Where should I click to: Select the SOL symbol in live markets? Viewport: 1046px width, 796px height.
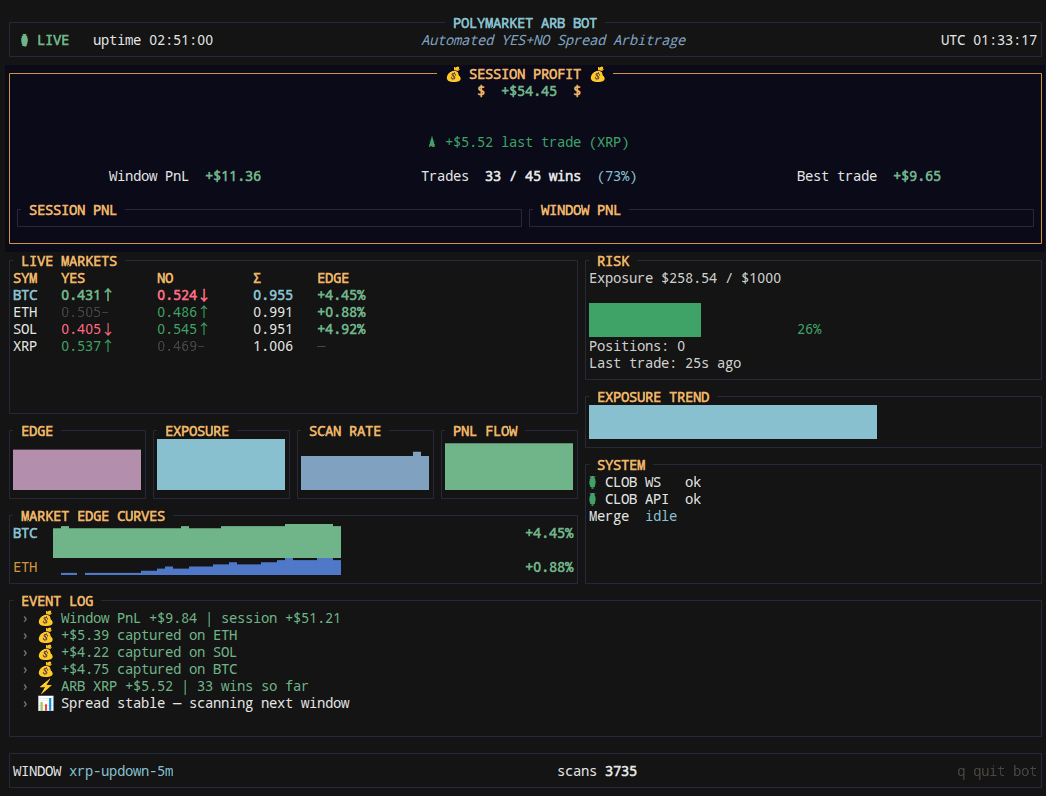(x=25, y=329)
